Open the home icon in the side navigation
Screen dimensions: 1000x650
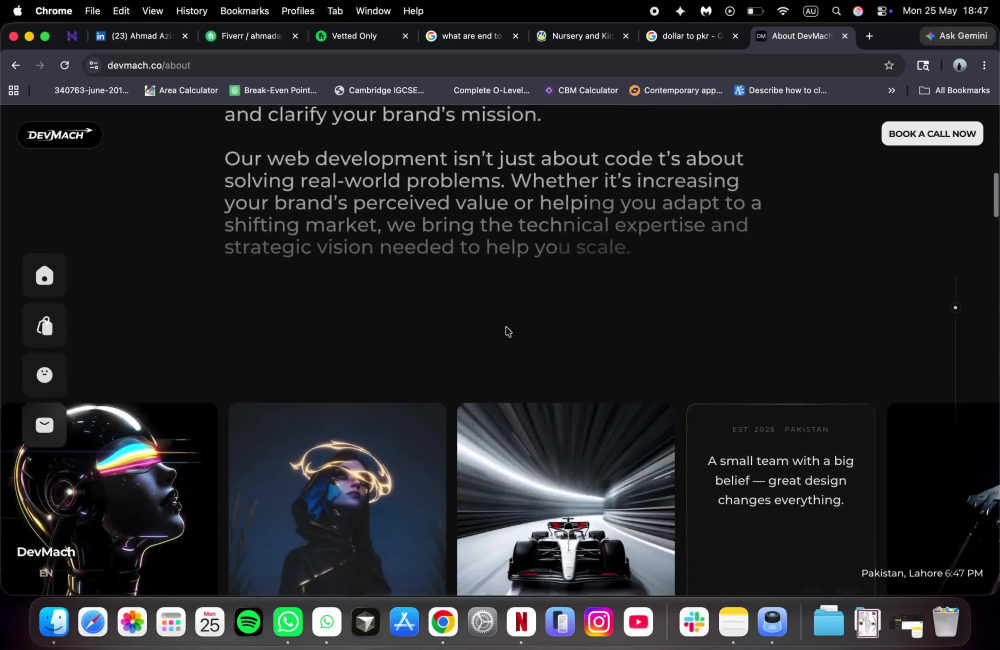tap(45, 276)
